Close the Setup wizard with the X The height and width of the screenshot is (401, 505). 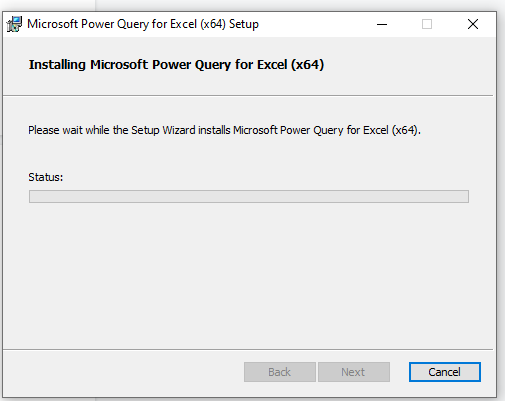point(473,24)
